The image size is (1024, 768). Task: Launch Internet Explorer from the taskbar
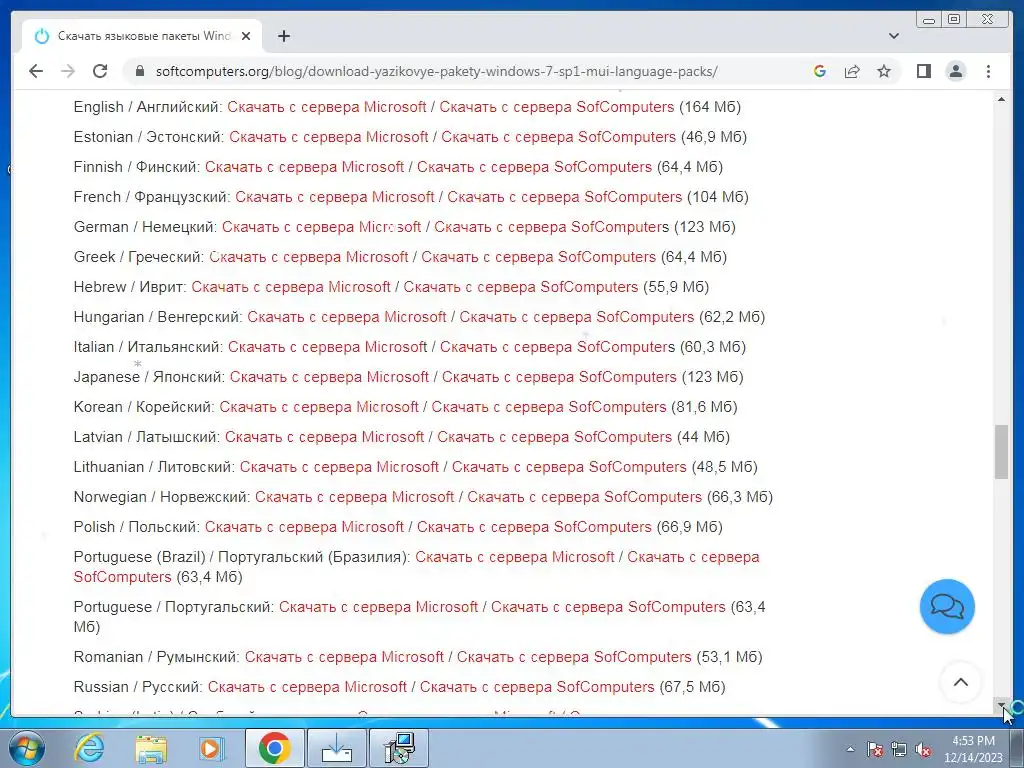click(89, 748)
